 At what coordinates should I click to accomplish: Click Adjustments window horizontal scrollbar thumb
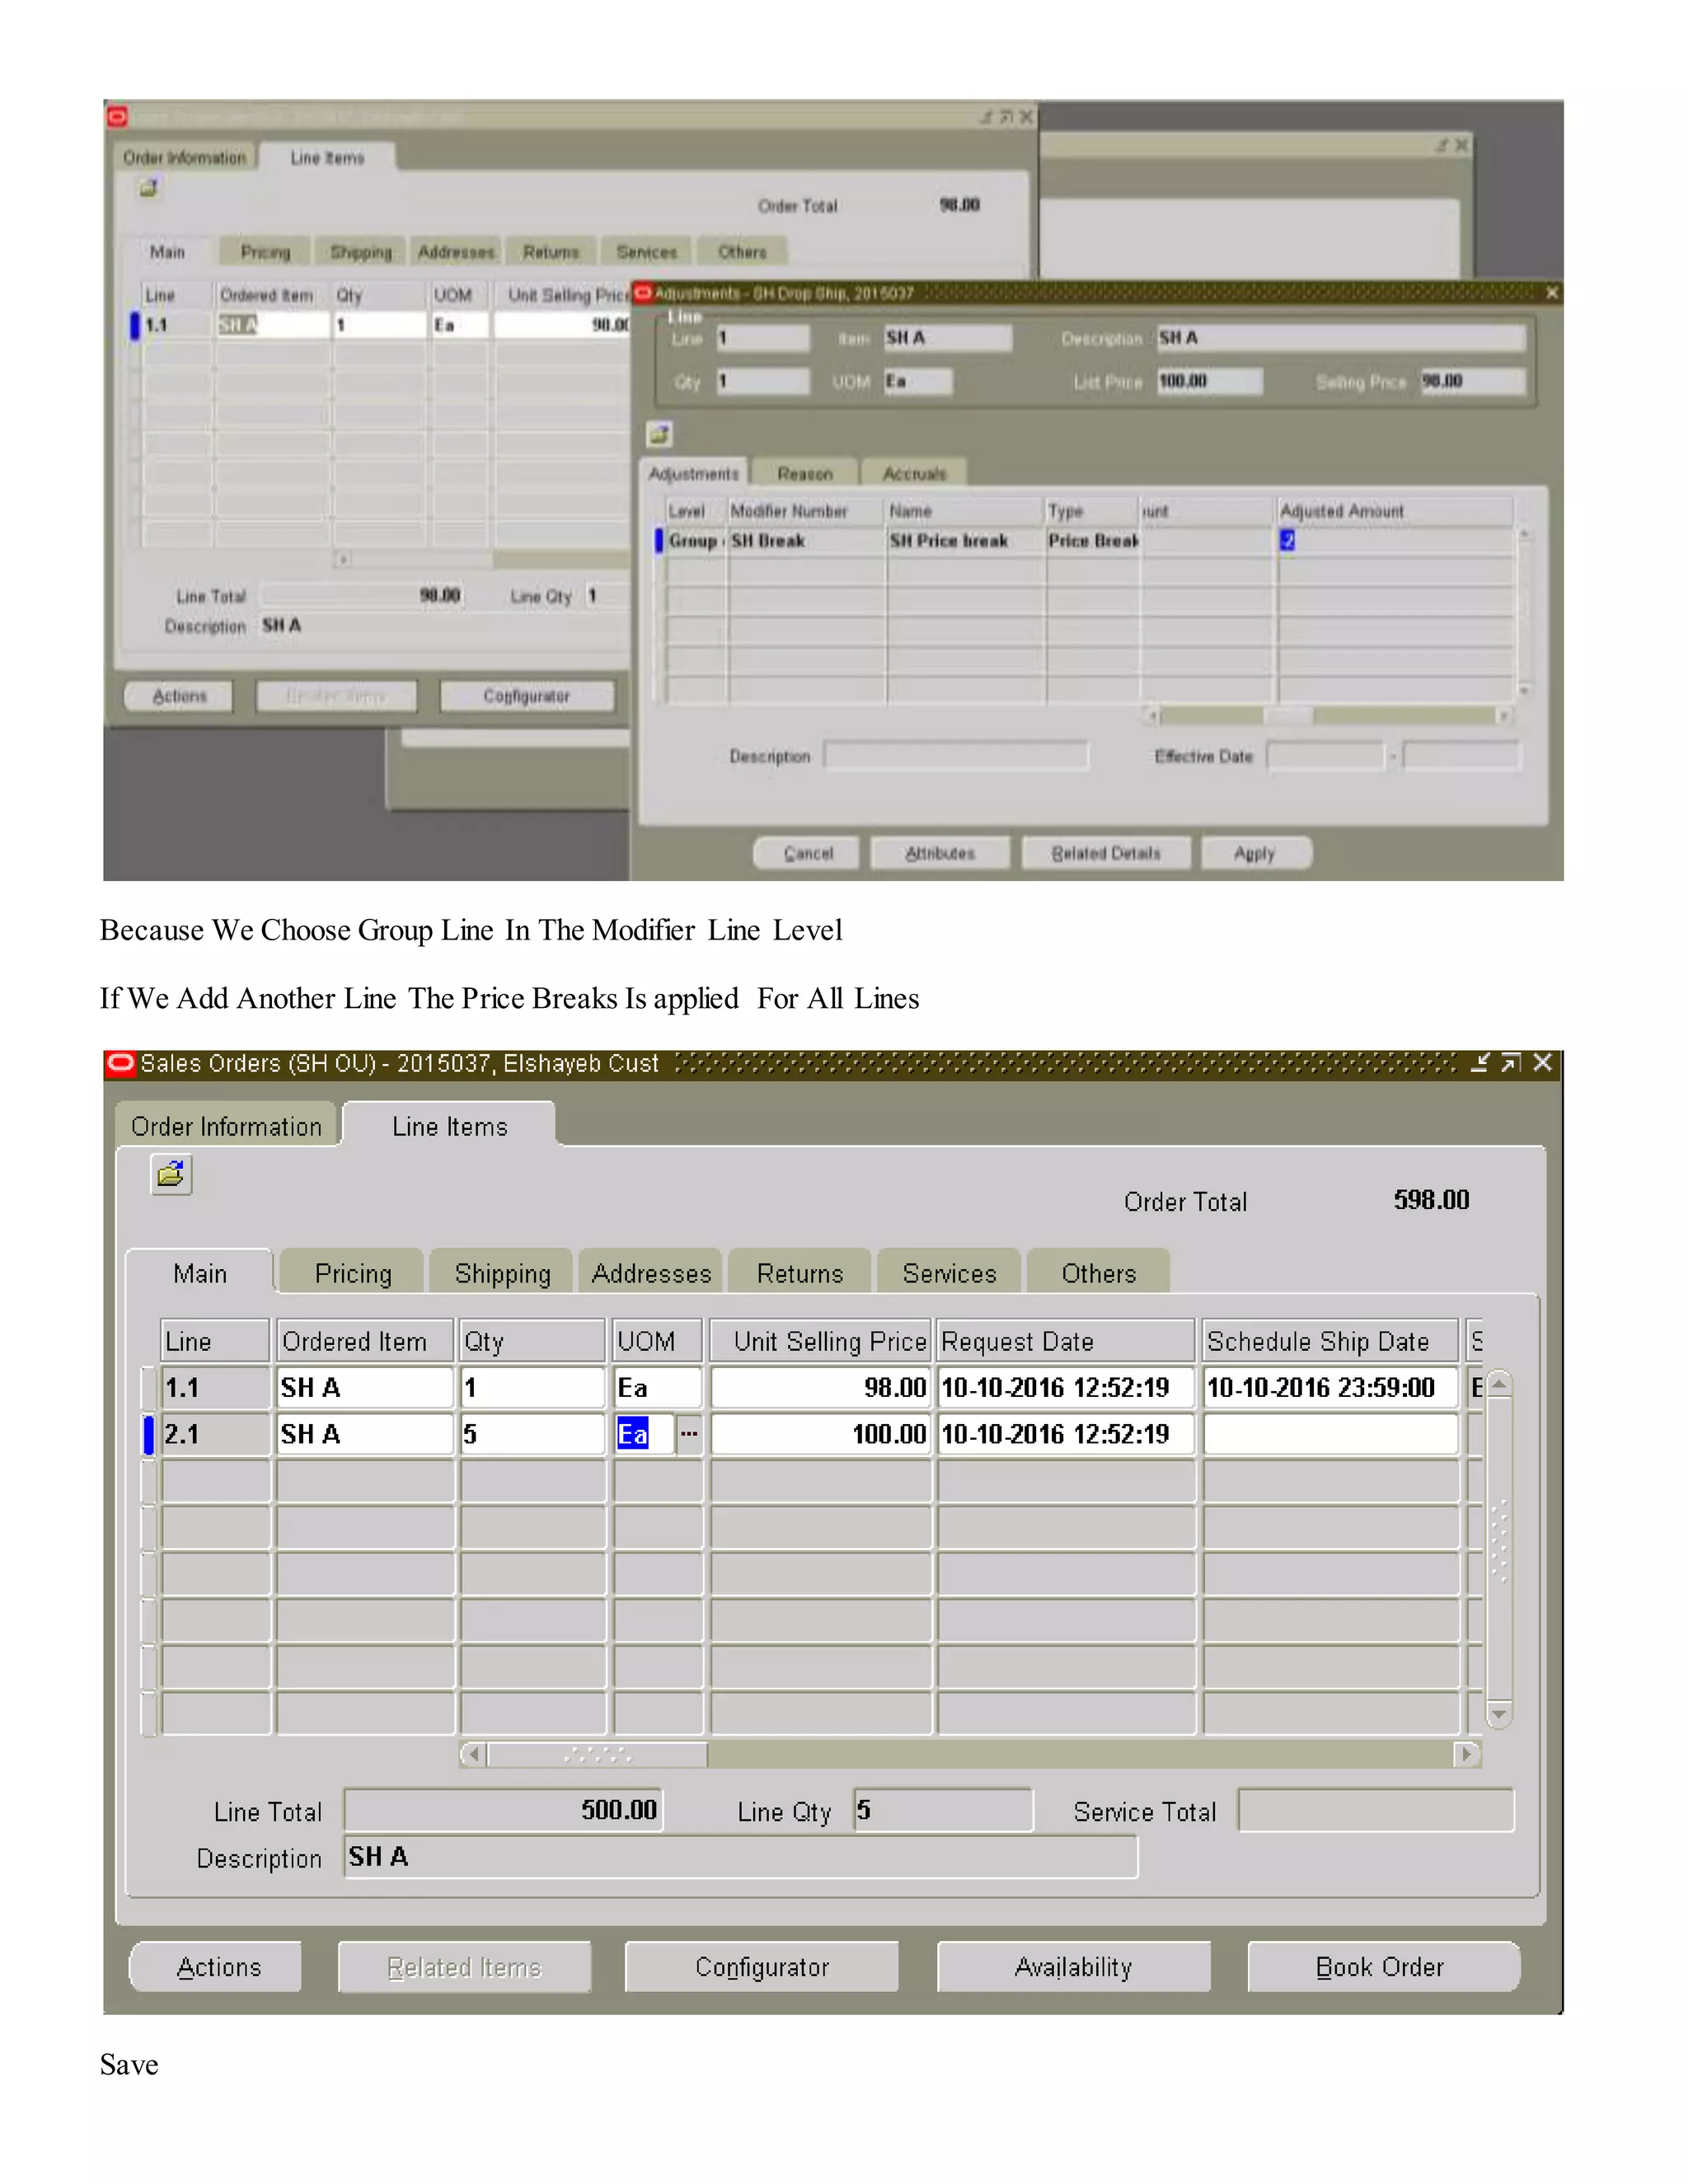click(x=1288, y=716)
